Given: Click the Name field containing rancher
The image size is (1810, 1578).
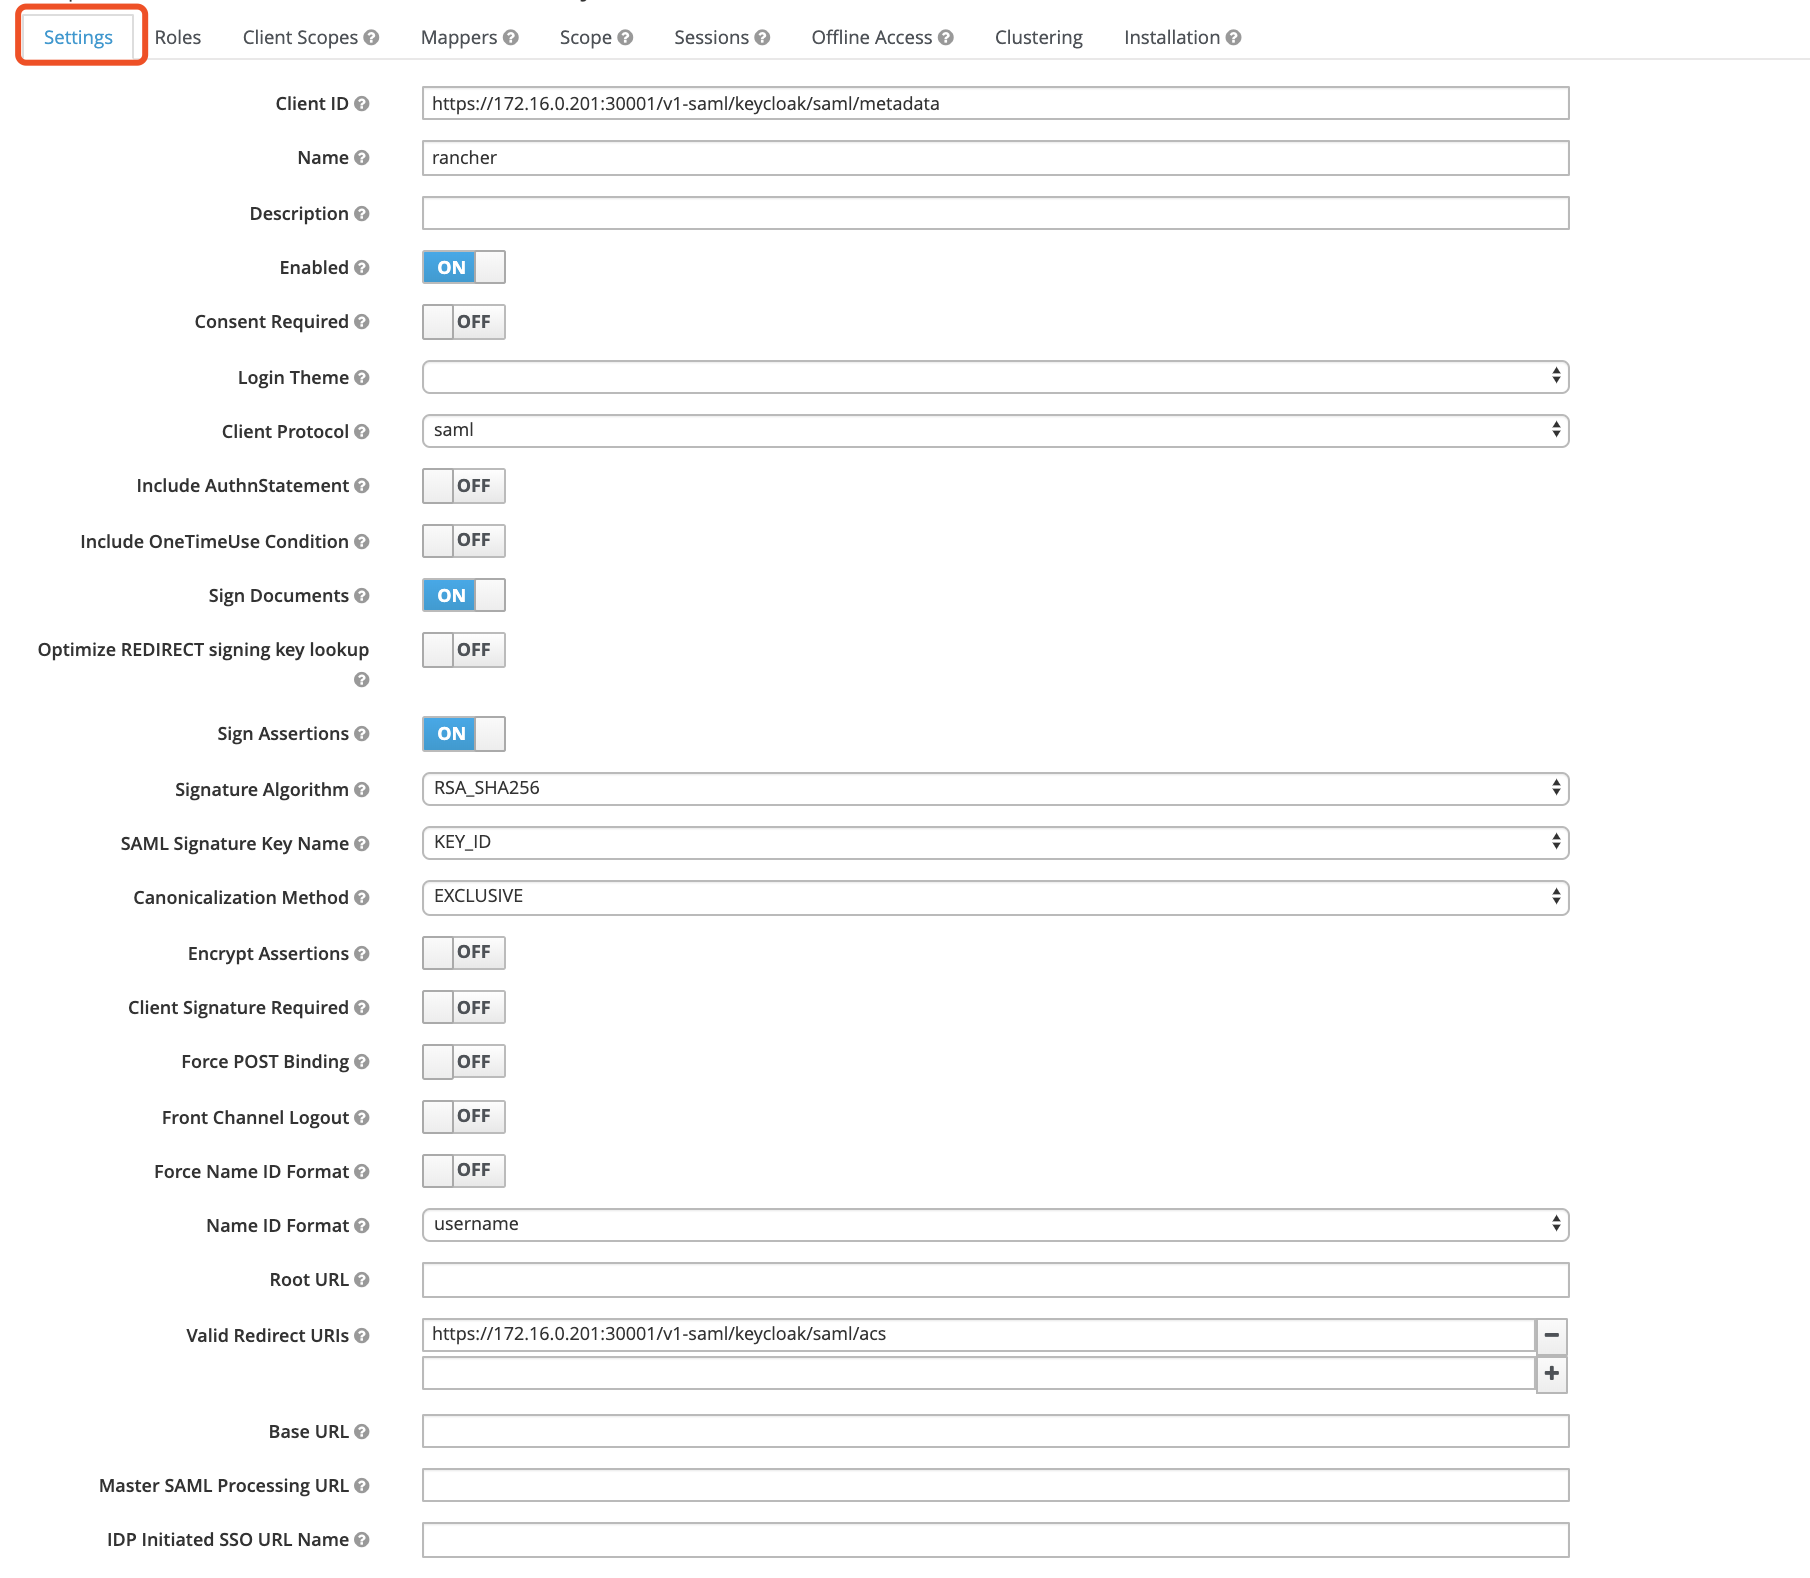Looking at the screenshot, I should click(995, 158).
